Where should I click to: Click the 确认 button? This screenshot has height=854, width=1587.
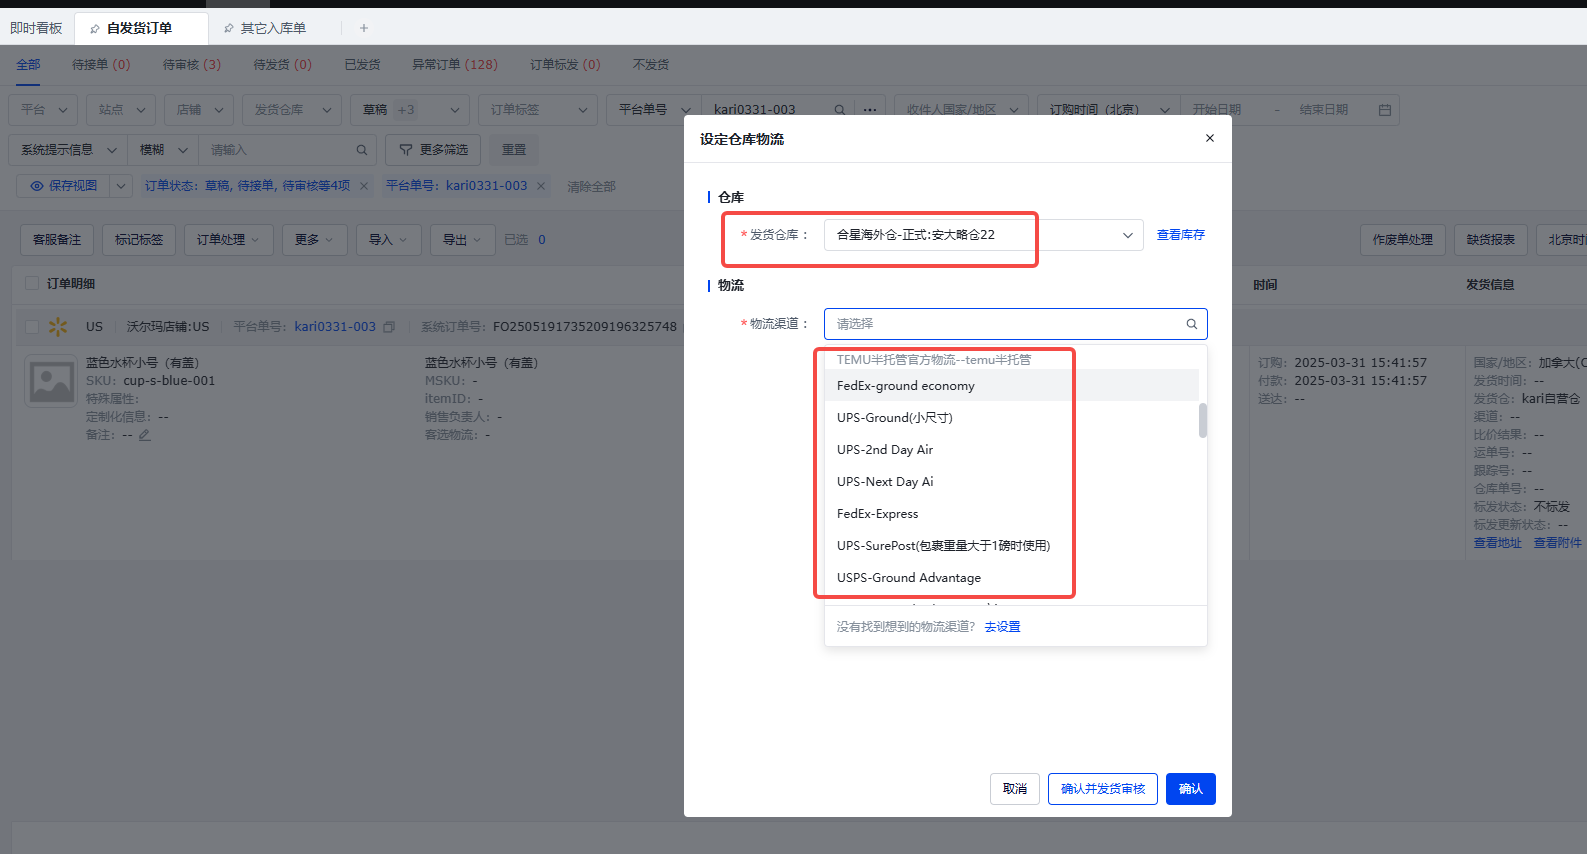[1191, 789]
